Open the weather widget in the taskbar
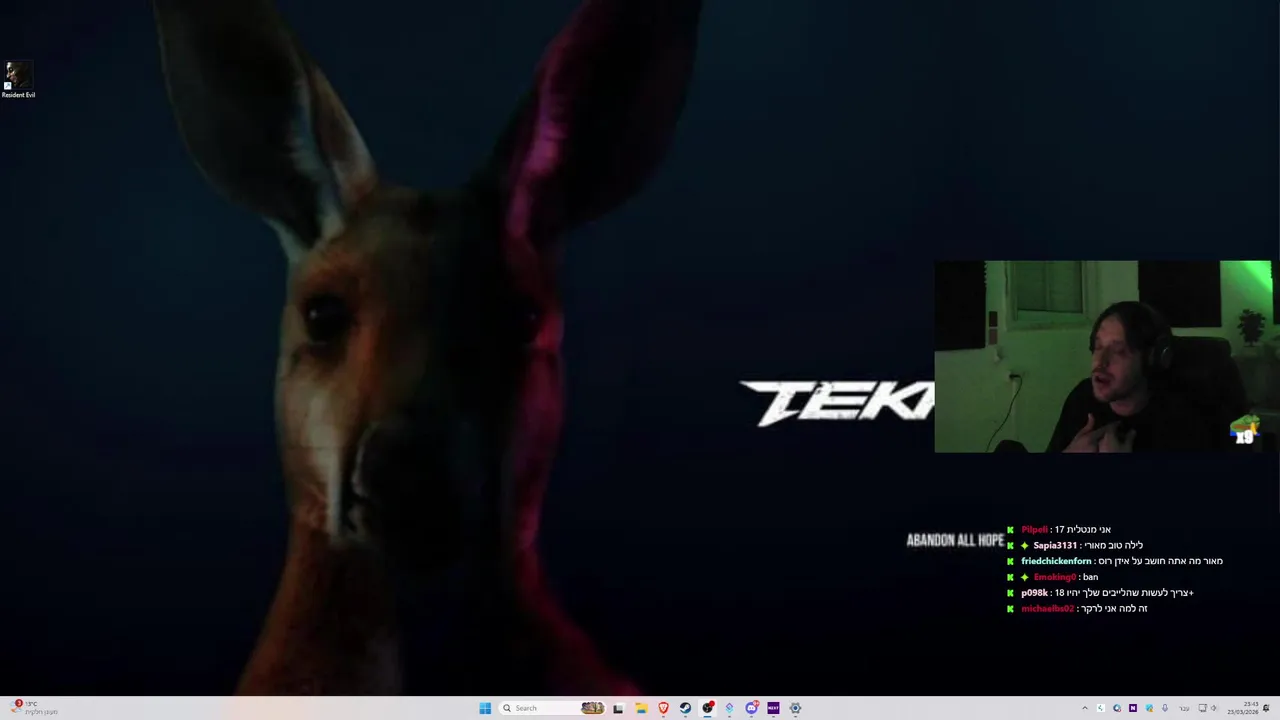 34,708
